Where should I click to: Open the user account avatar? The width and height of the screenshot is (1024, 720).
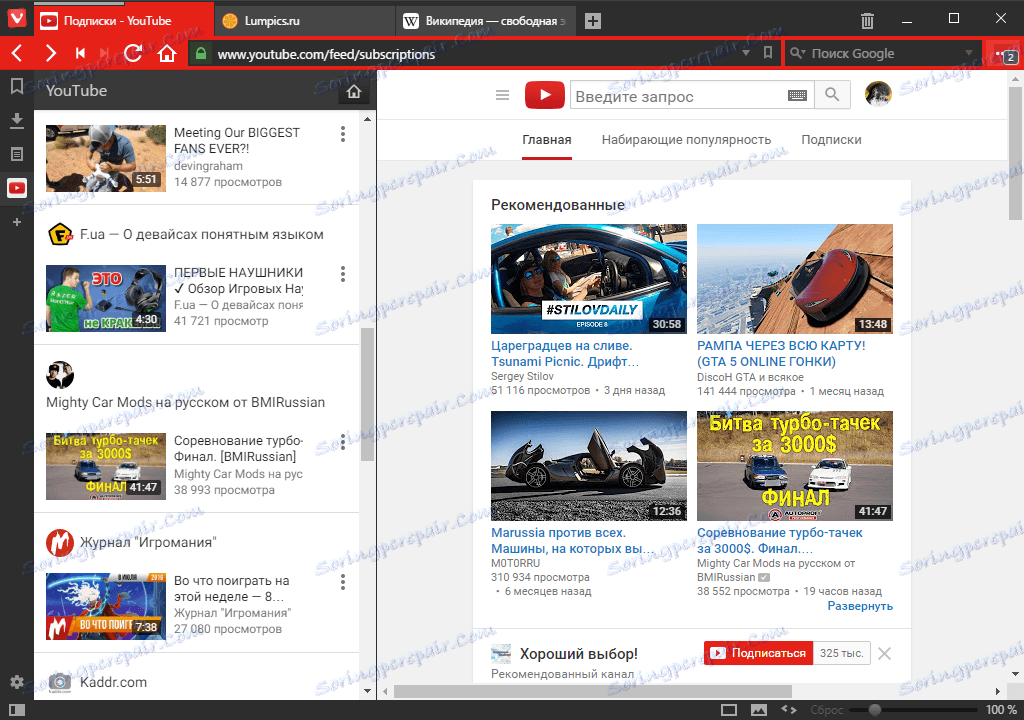click(x=878, y=95)
